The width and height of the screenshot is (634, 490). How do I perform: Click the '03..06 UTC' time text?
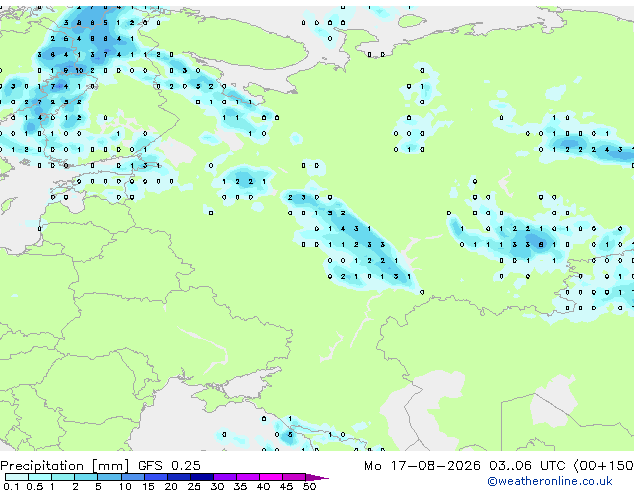click(x=527, y=466)
